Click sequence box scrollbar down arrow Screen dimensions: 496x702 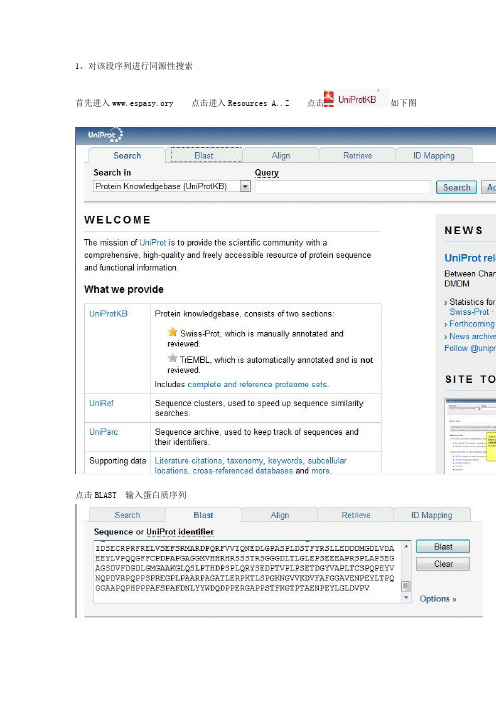click(x=406, y=598)
